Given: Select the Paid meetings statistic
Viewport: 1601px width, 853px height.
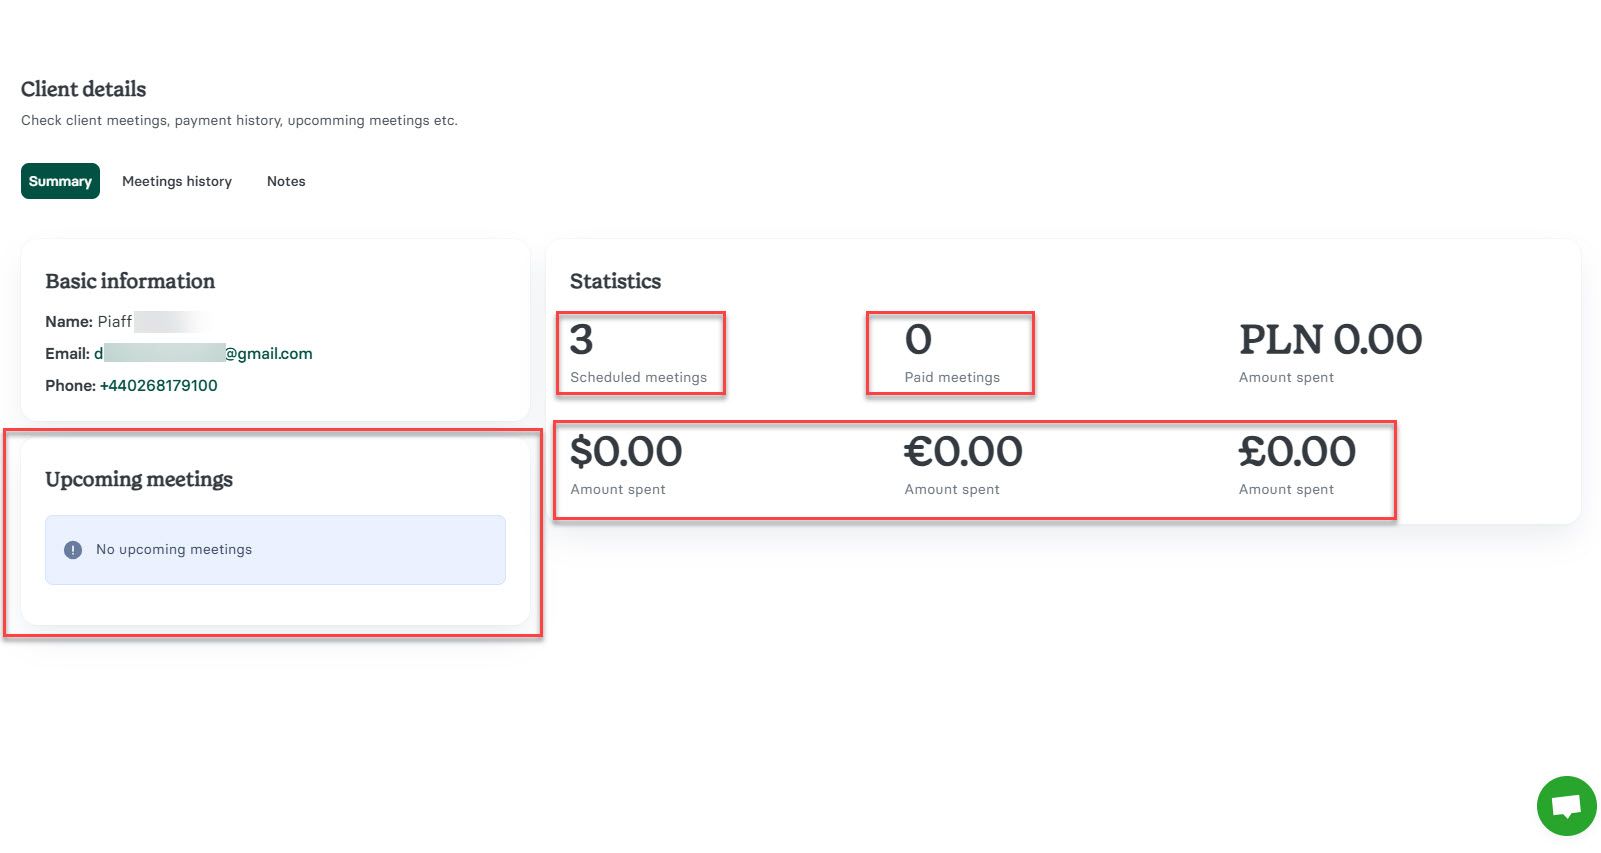Looking at the screenshot, I should point(948,352).
